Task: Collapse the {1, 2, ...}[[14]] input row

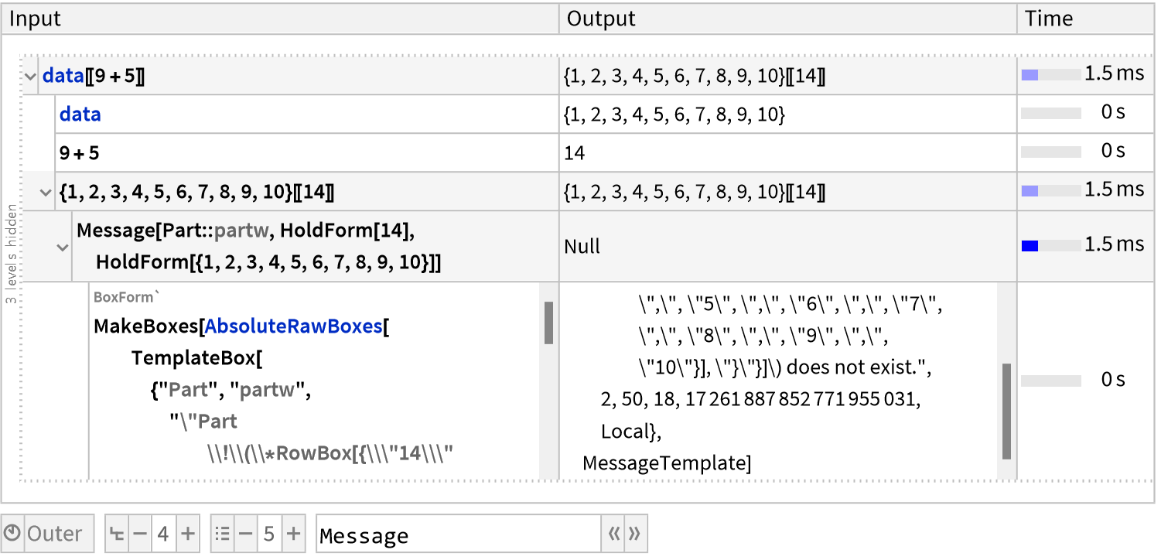Action: pyautogui.click(x=46, y=191)
